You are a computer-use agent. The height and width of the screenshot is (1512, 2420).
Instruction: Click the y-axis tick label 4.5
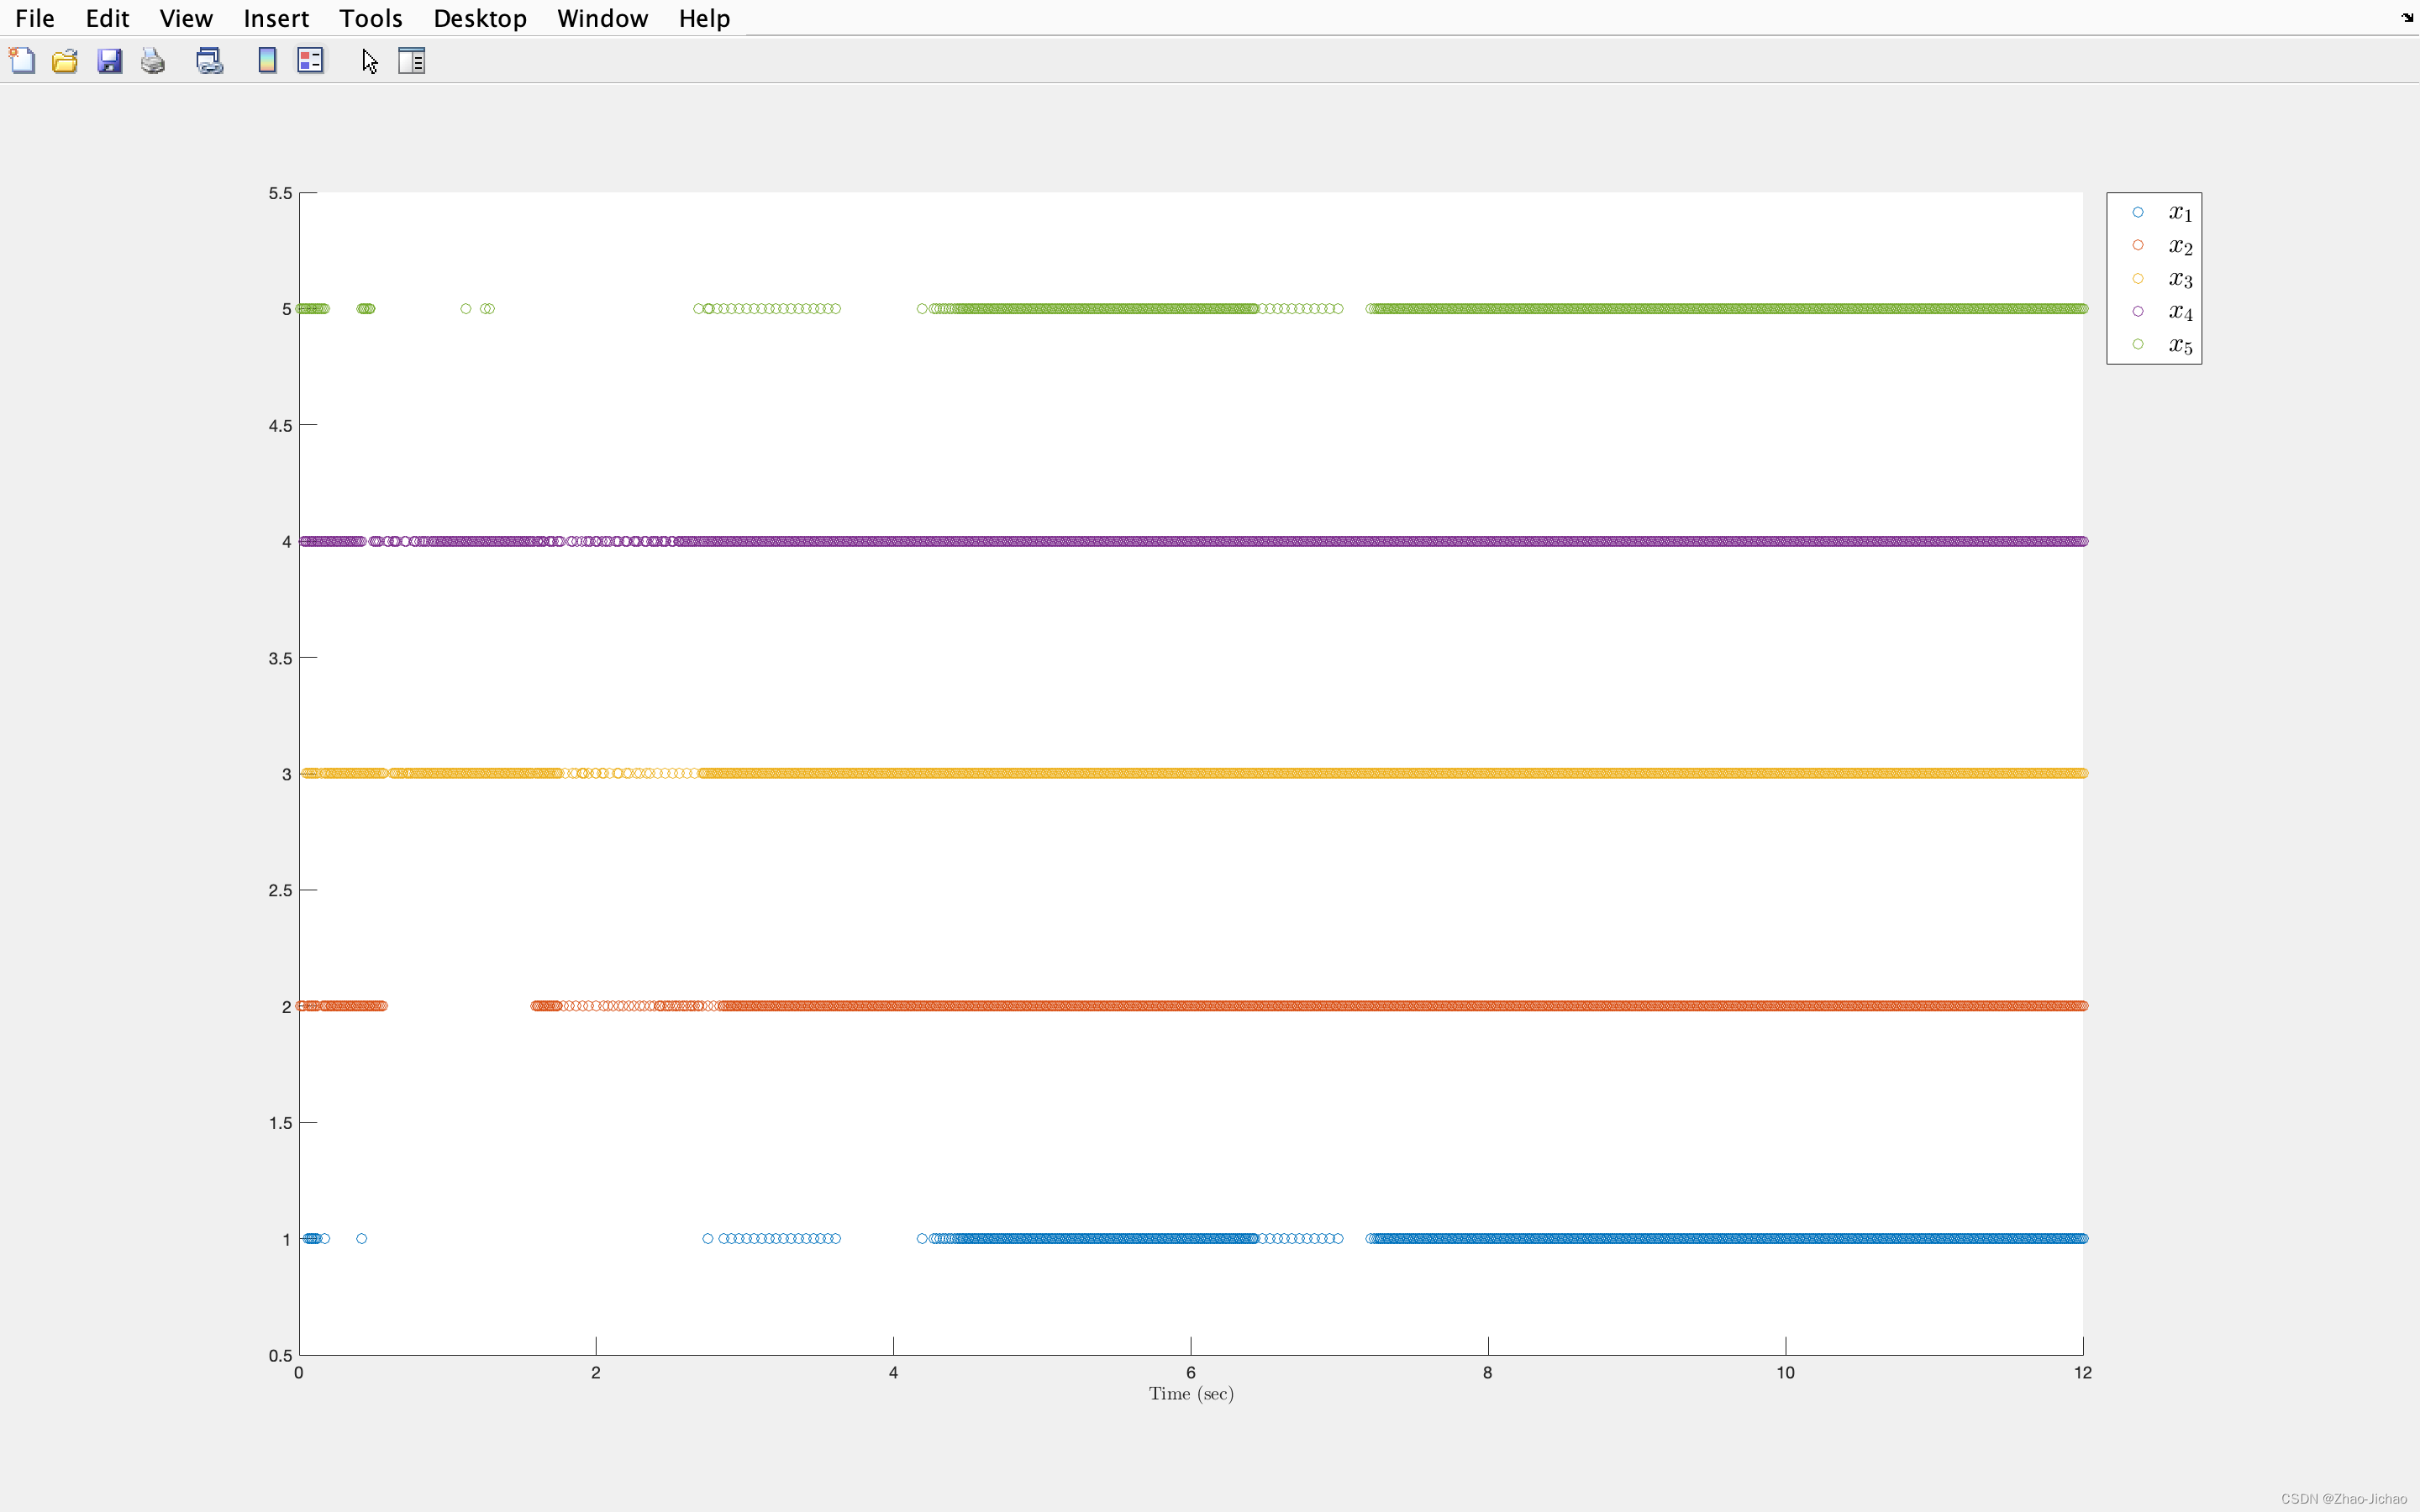(280, 426)
